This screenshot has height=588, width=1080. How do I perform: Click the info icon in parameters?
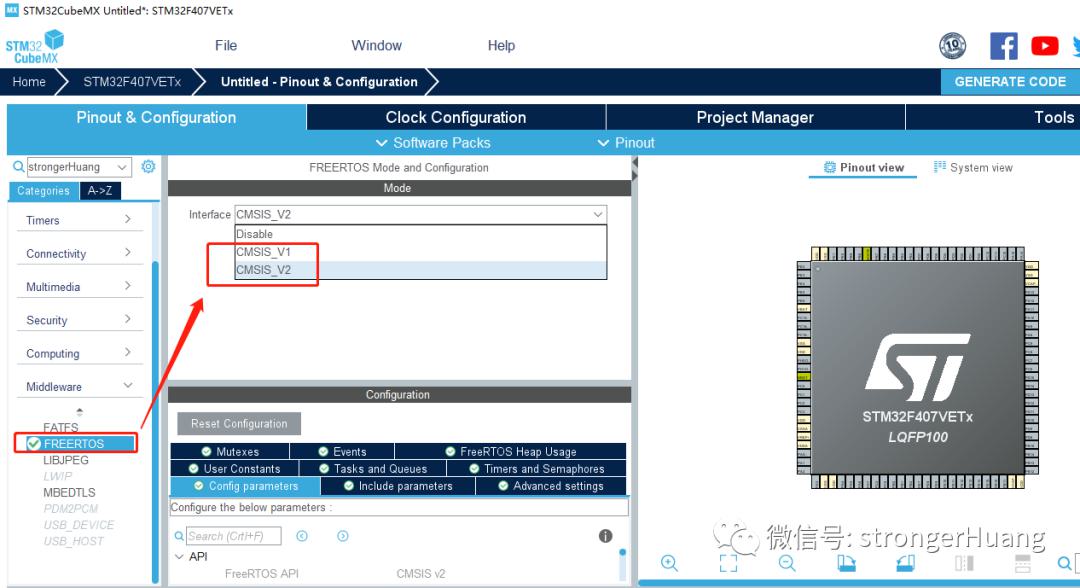point(605,536)
